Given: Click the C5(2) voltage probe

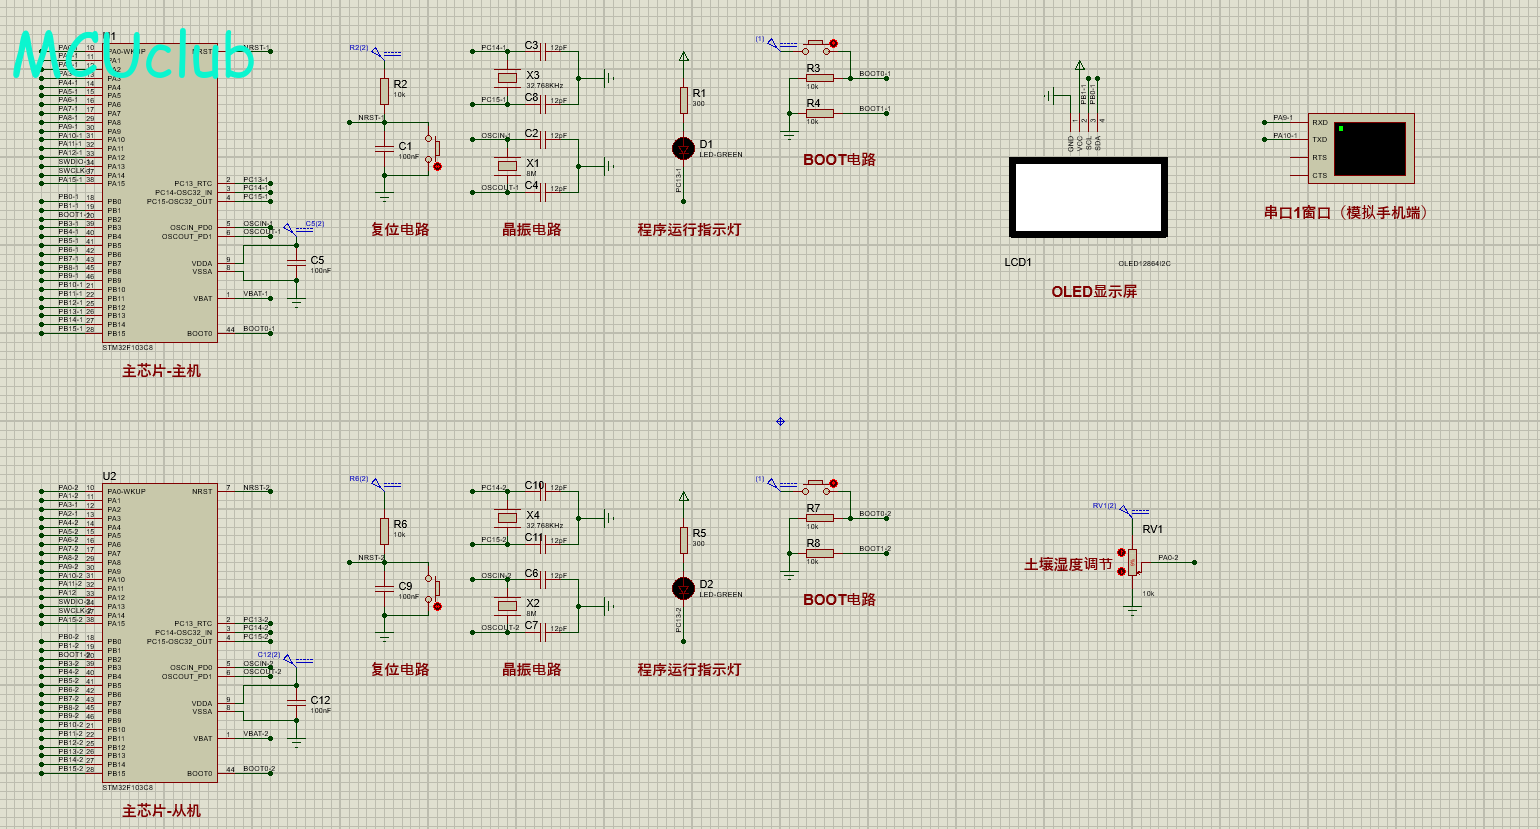Looking at the screenshot, I should coord(298,227).
